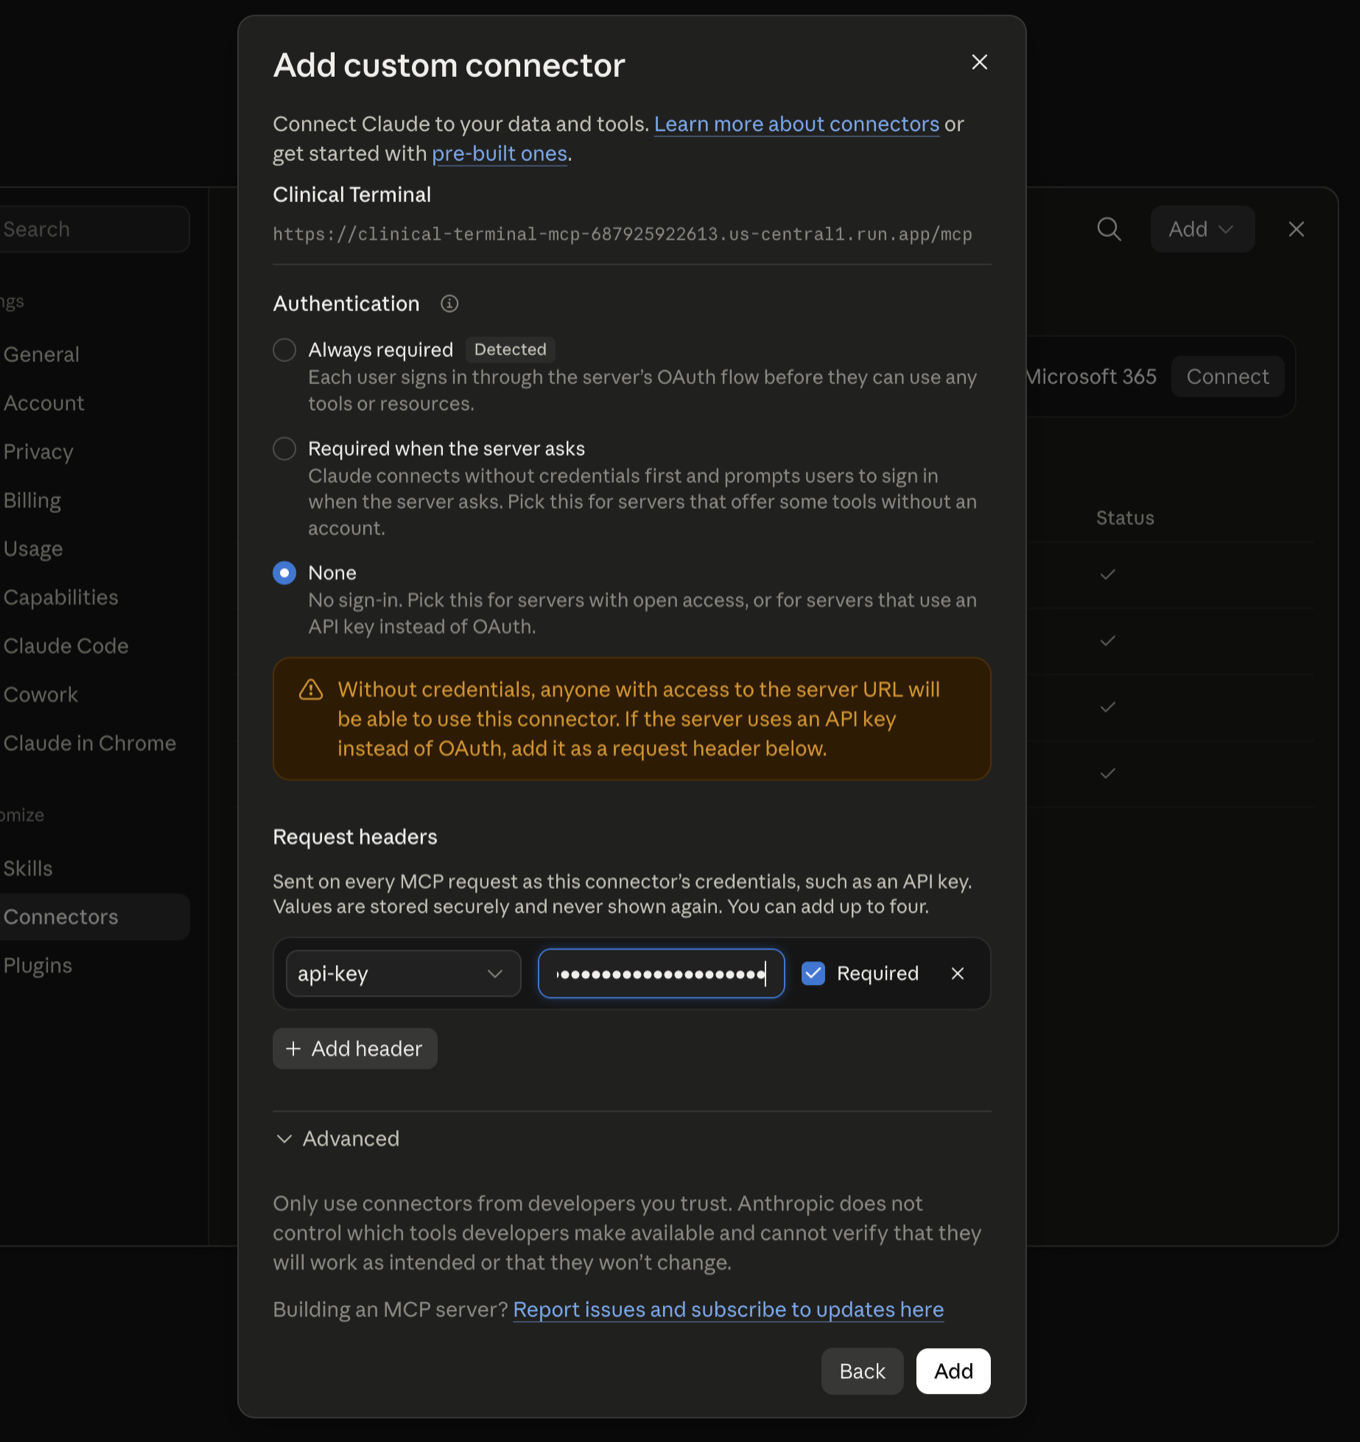Select the None authentication radio button
This screenshot has width=1360, height=1442.
285,573
